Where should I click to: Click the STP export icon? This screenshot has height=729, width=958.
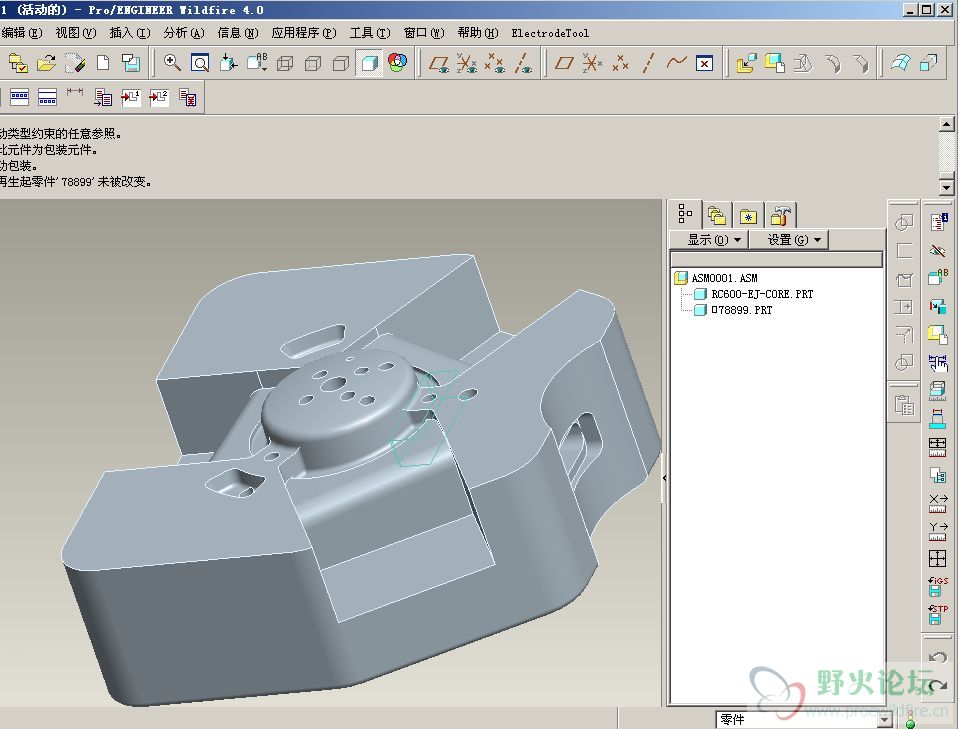(x=938, y=614)
